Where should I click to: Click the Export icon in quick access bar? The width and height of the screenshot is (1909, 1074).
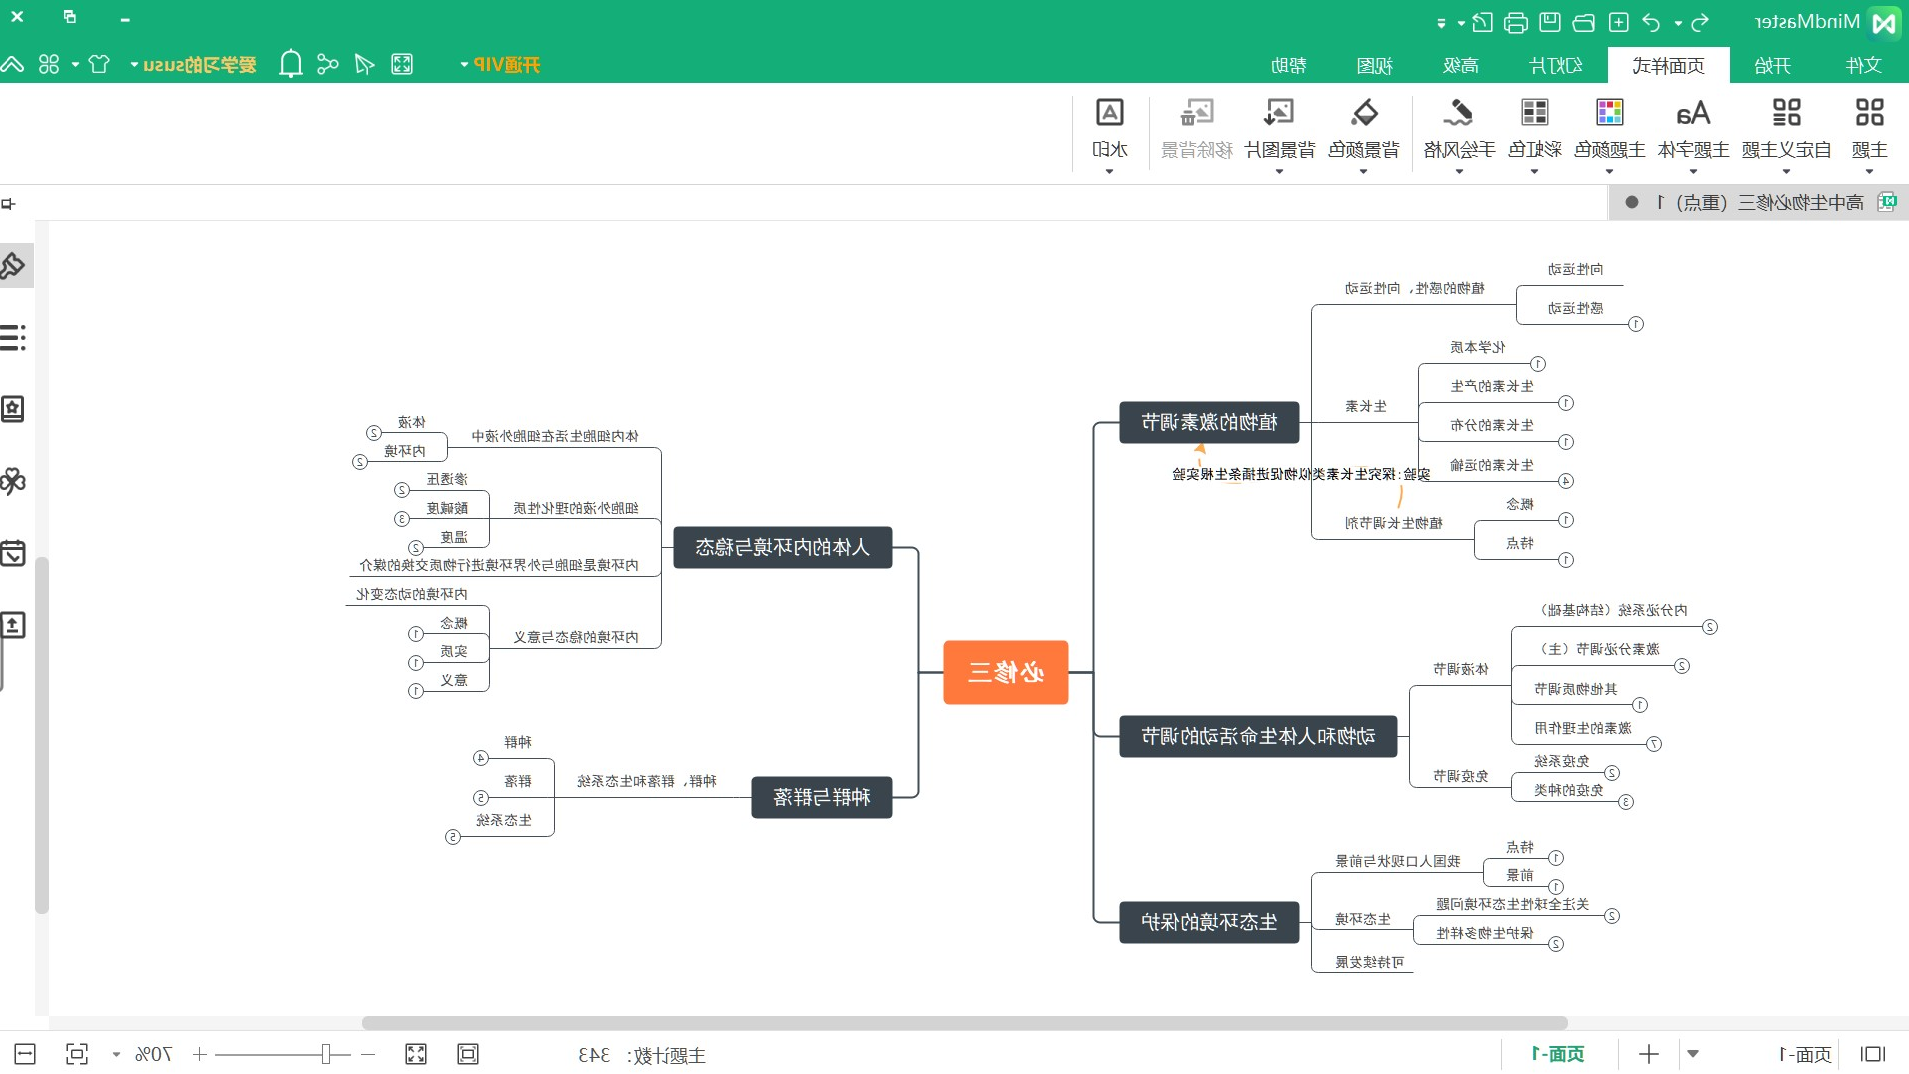[x=1482, y=22]
